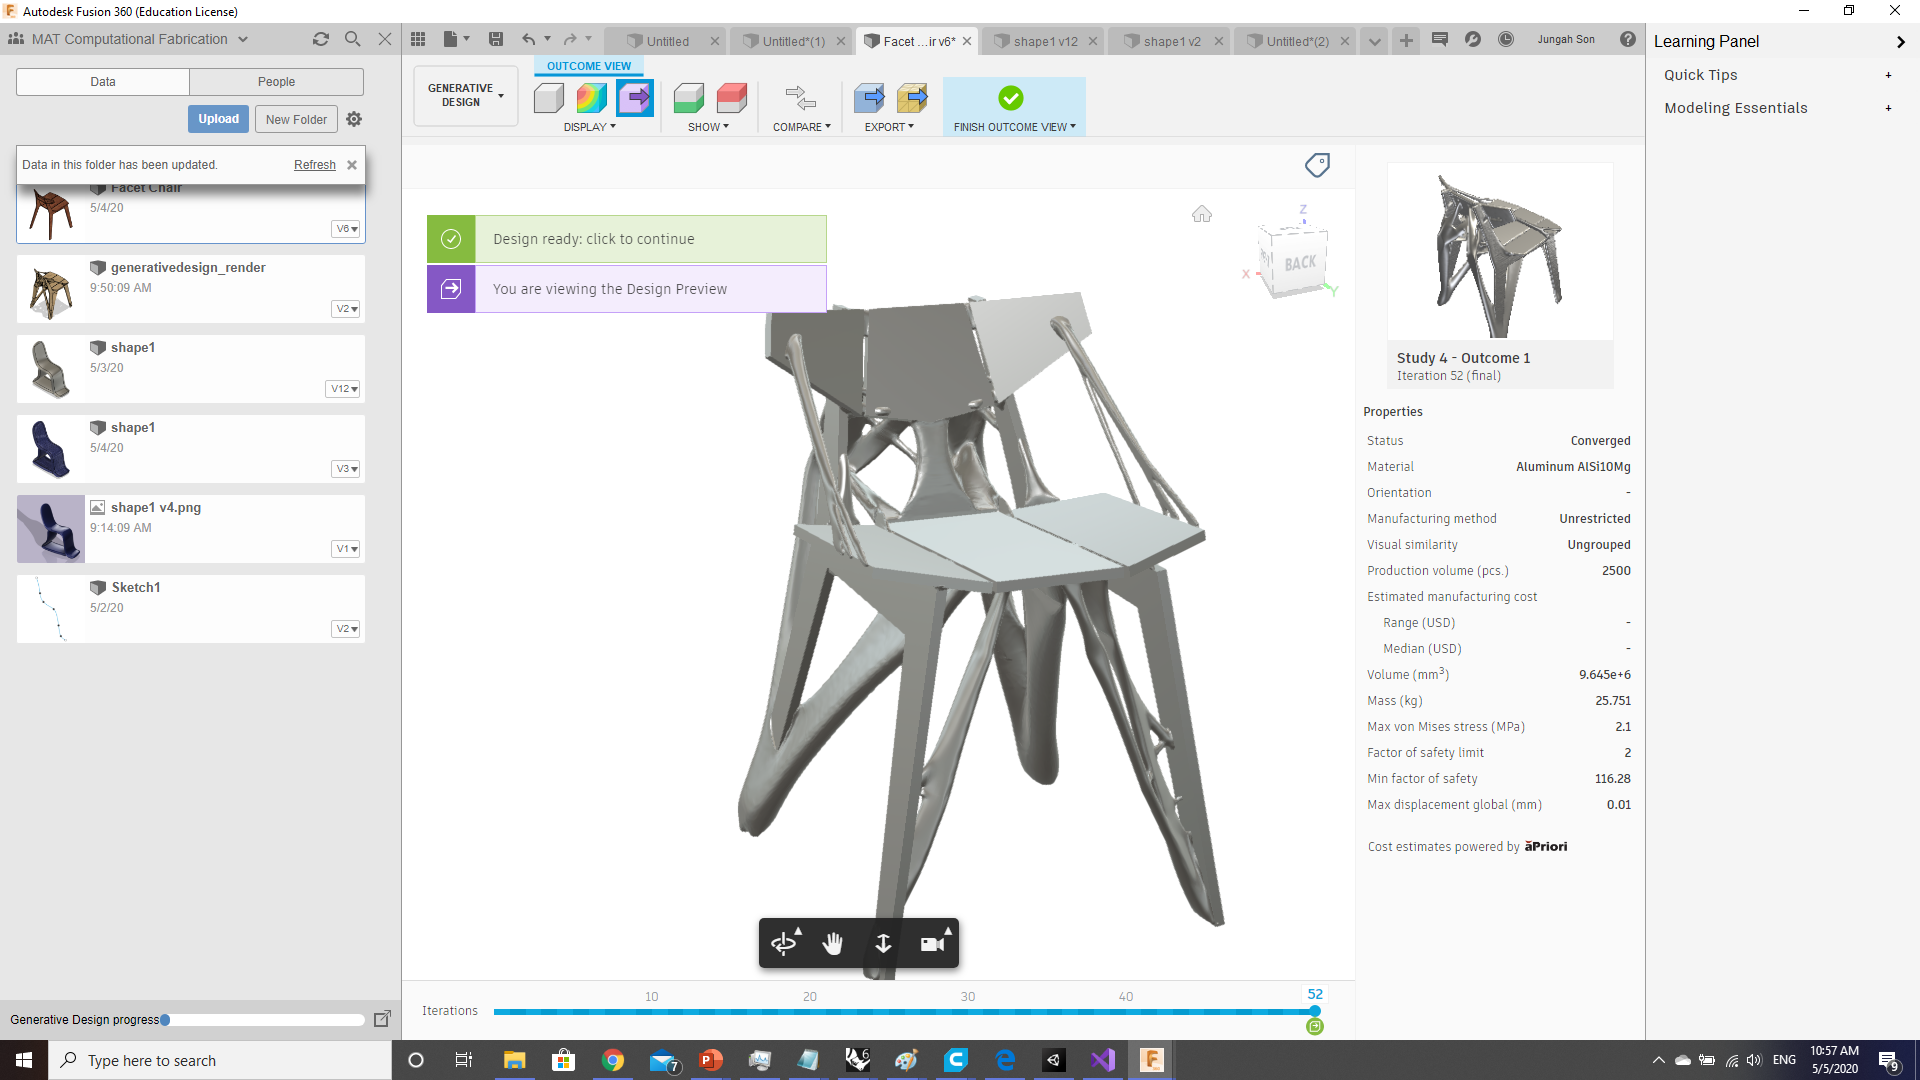Expand Modeling Essentials in the Learning Panel
1920x1080 pixels.
(x=1889, y=108)
